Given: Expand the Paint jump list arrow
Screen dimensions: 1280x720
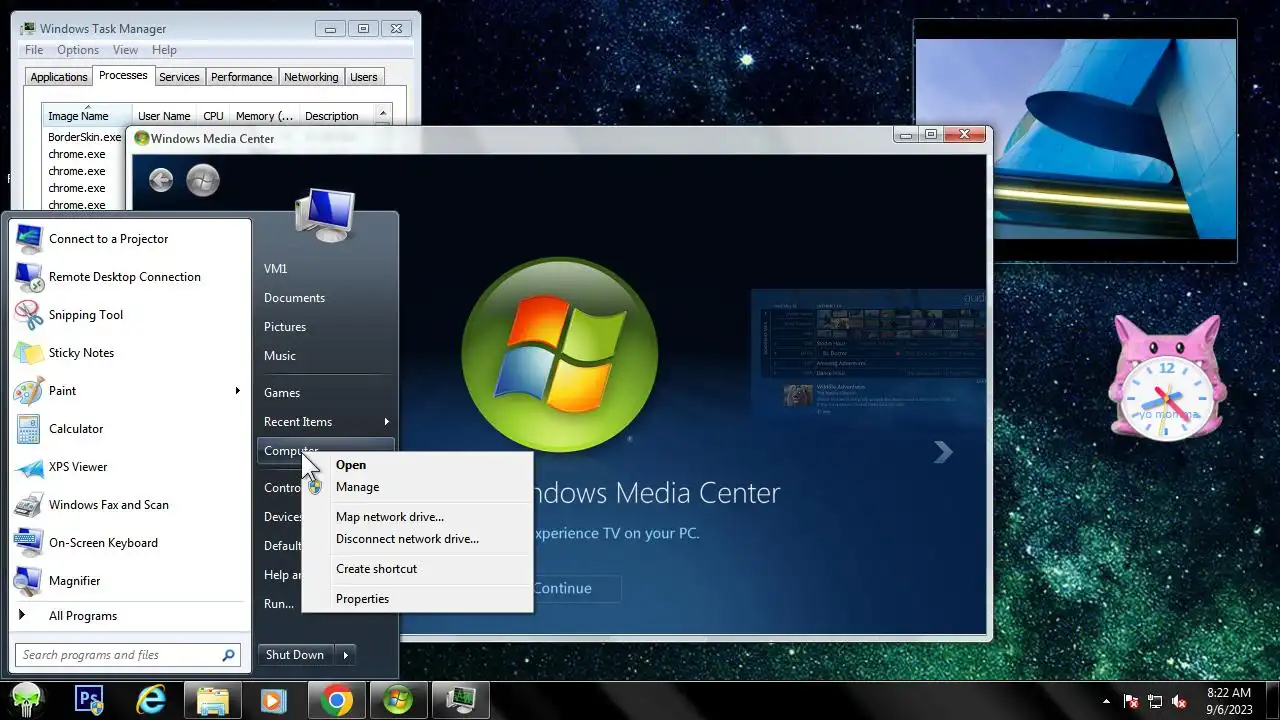Looking at the screenshot, I should (238, 391).
